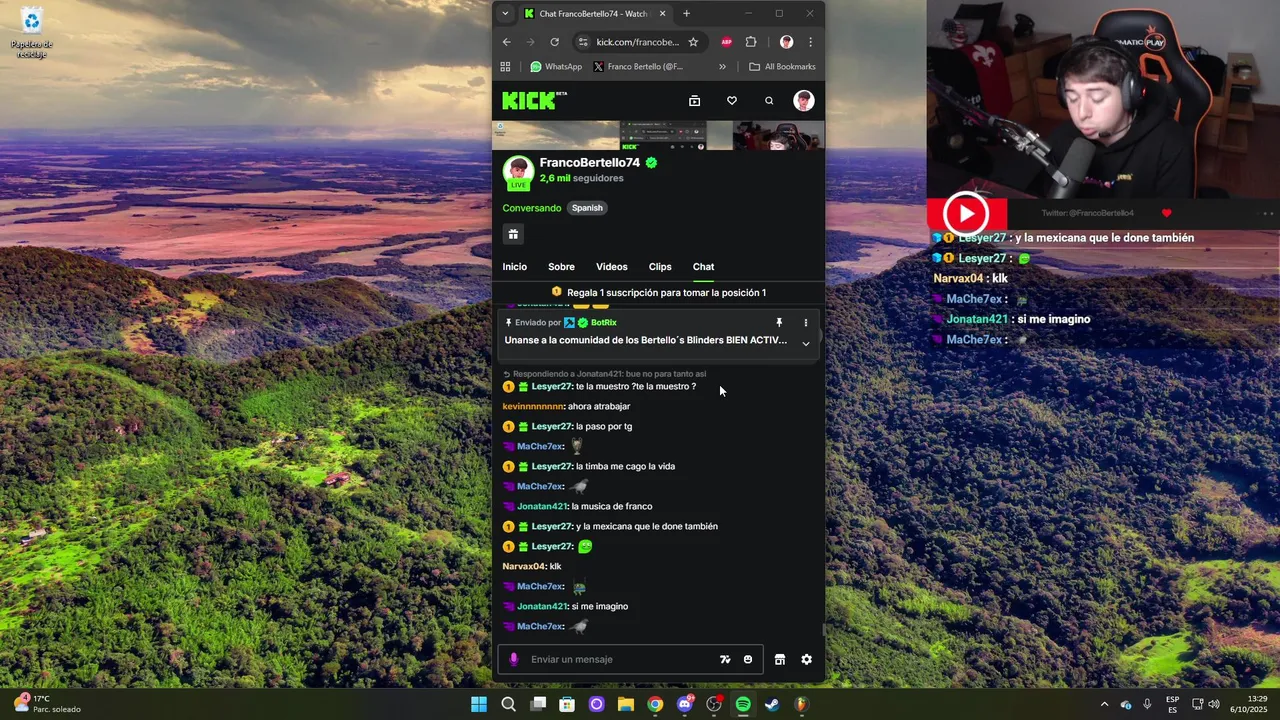
Task: Click Jonatan421's 'la musica de franco' message
Action: pos(612,507)
